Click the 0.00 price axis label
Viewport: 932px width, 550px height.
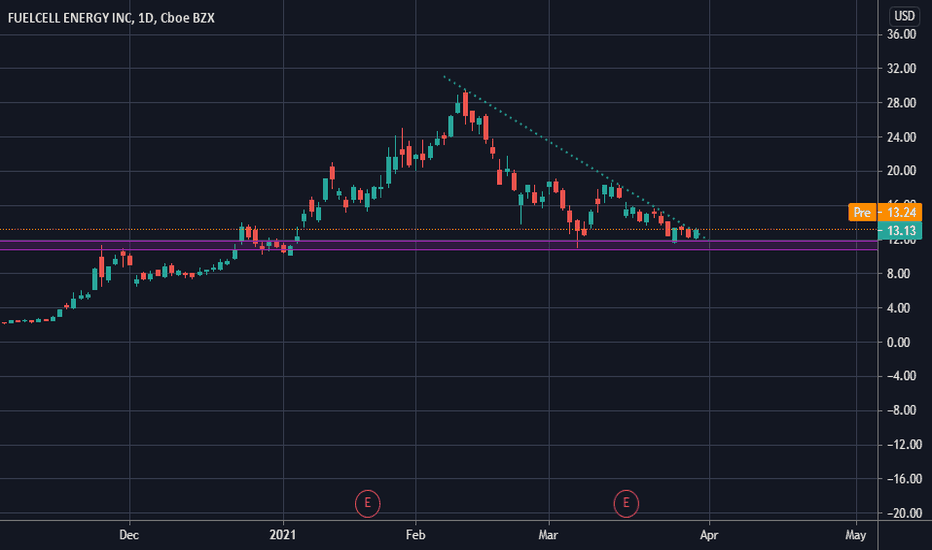point(899,342)
